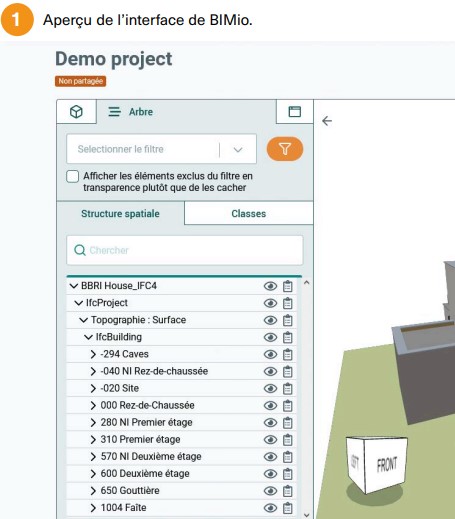The height and width of the screenshot is (519, 455).
Task: Select the Arbre tab label
Action: point(141,112)
